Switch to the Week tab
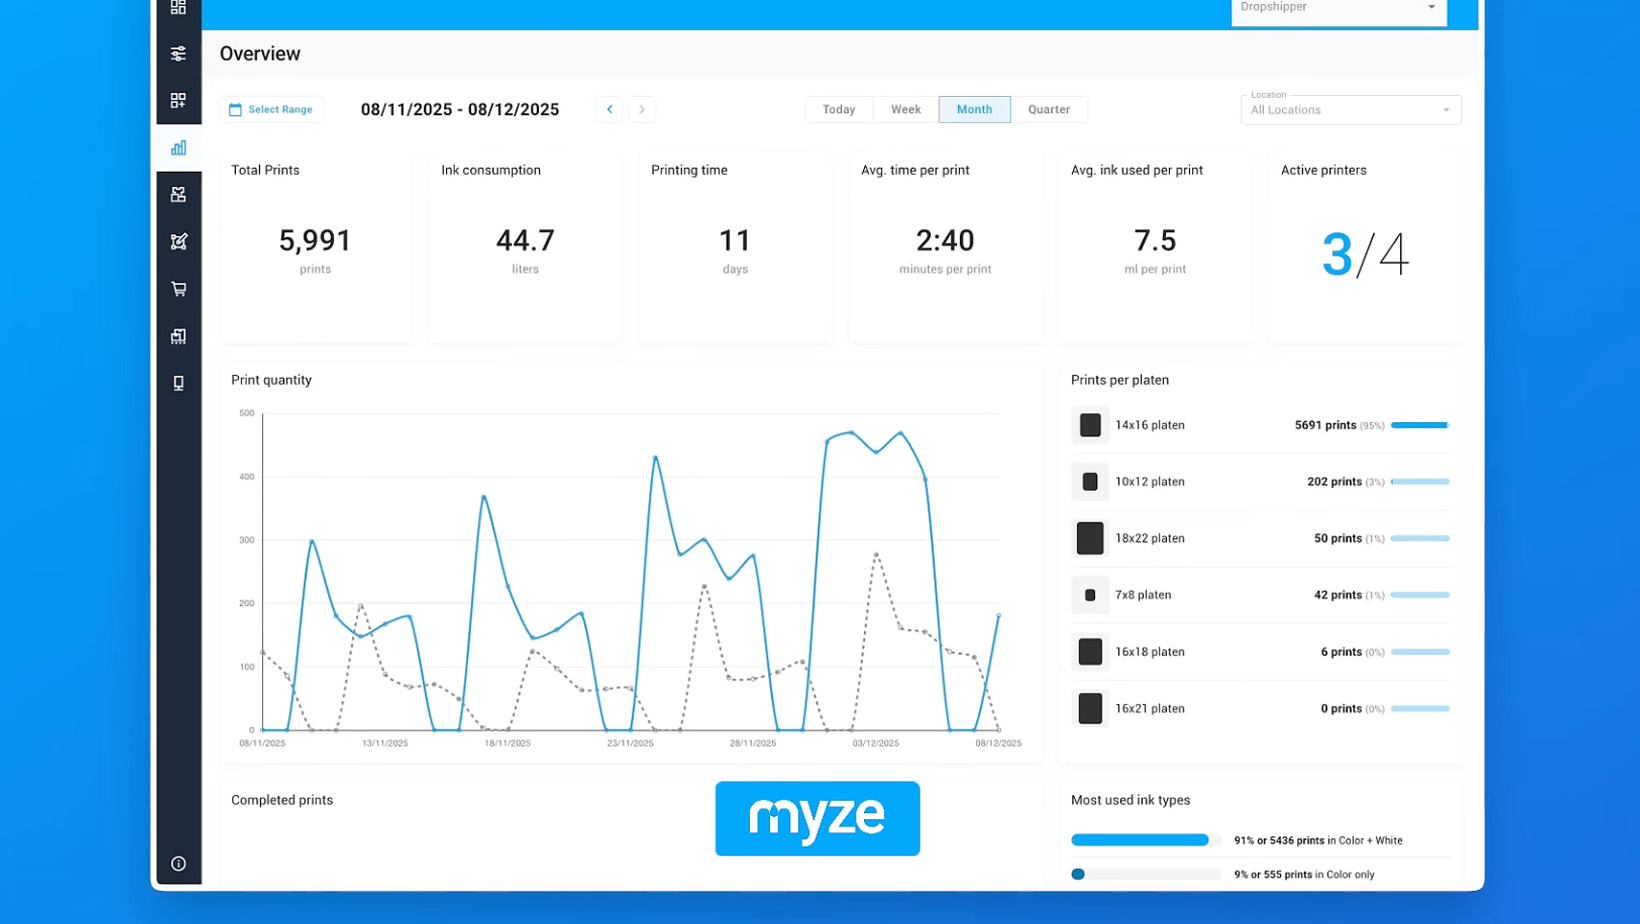The height and width of the screenshot is (924, 1640). point(906,110)
